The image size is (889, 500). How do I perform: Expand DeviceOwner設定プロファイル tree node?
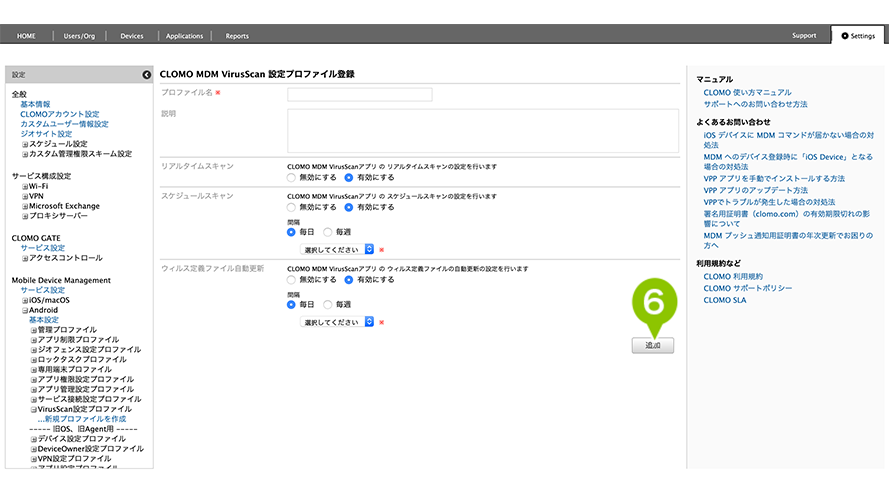33,449
